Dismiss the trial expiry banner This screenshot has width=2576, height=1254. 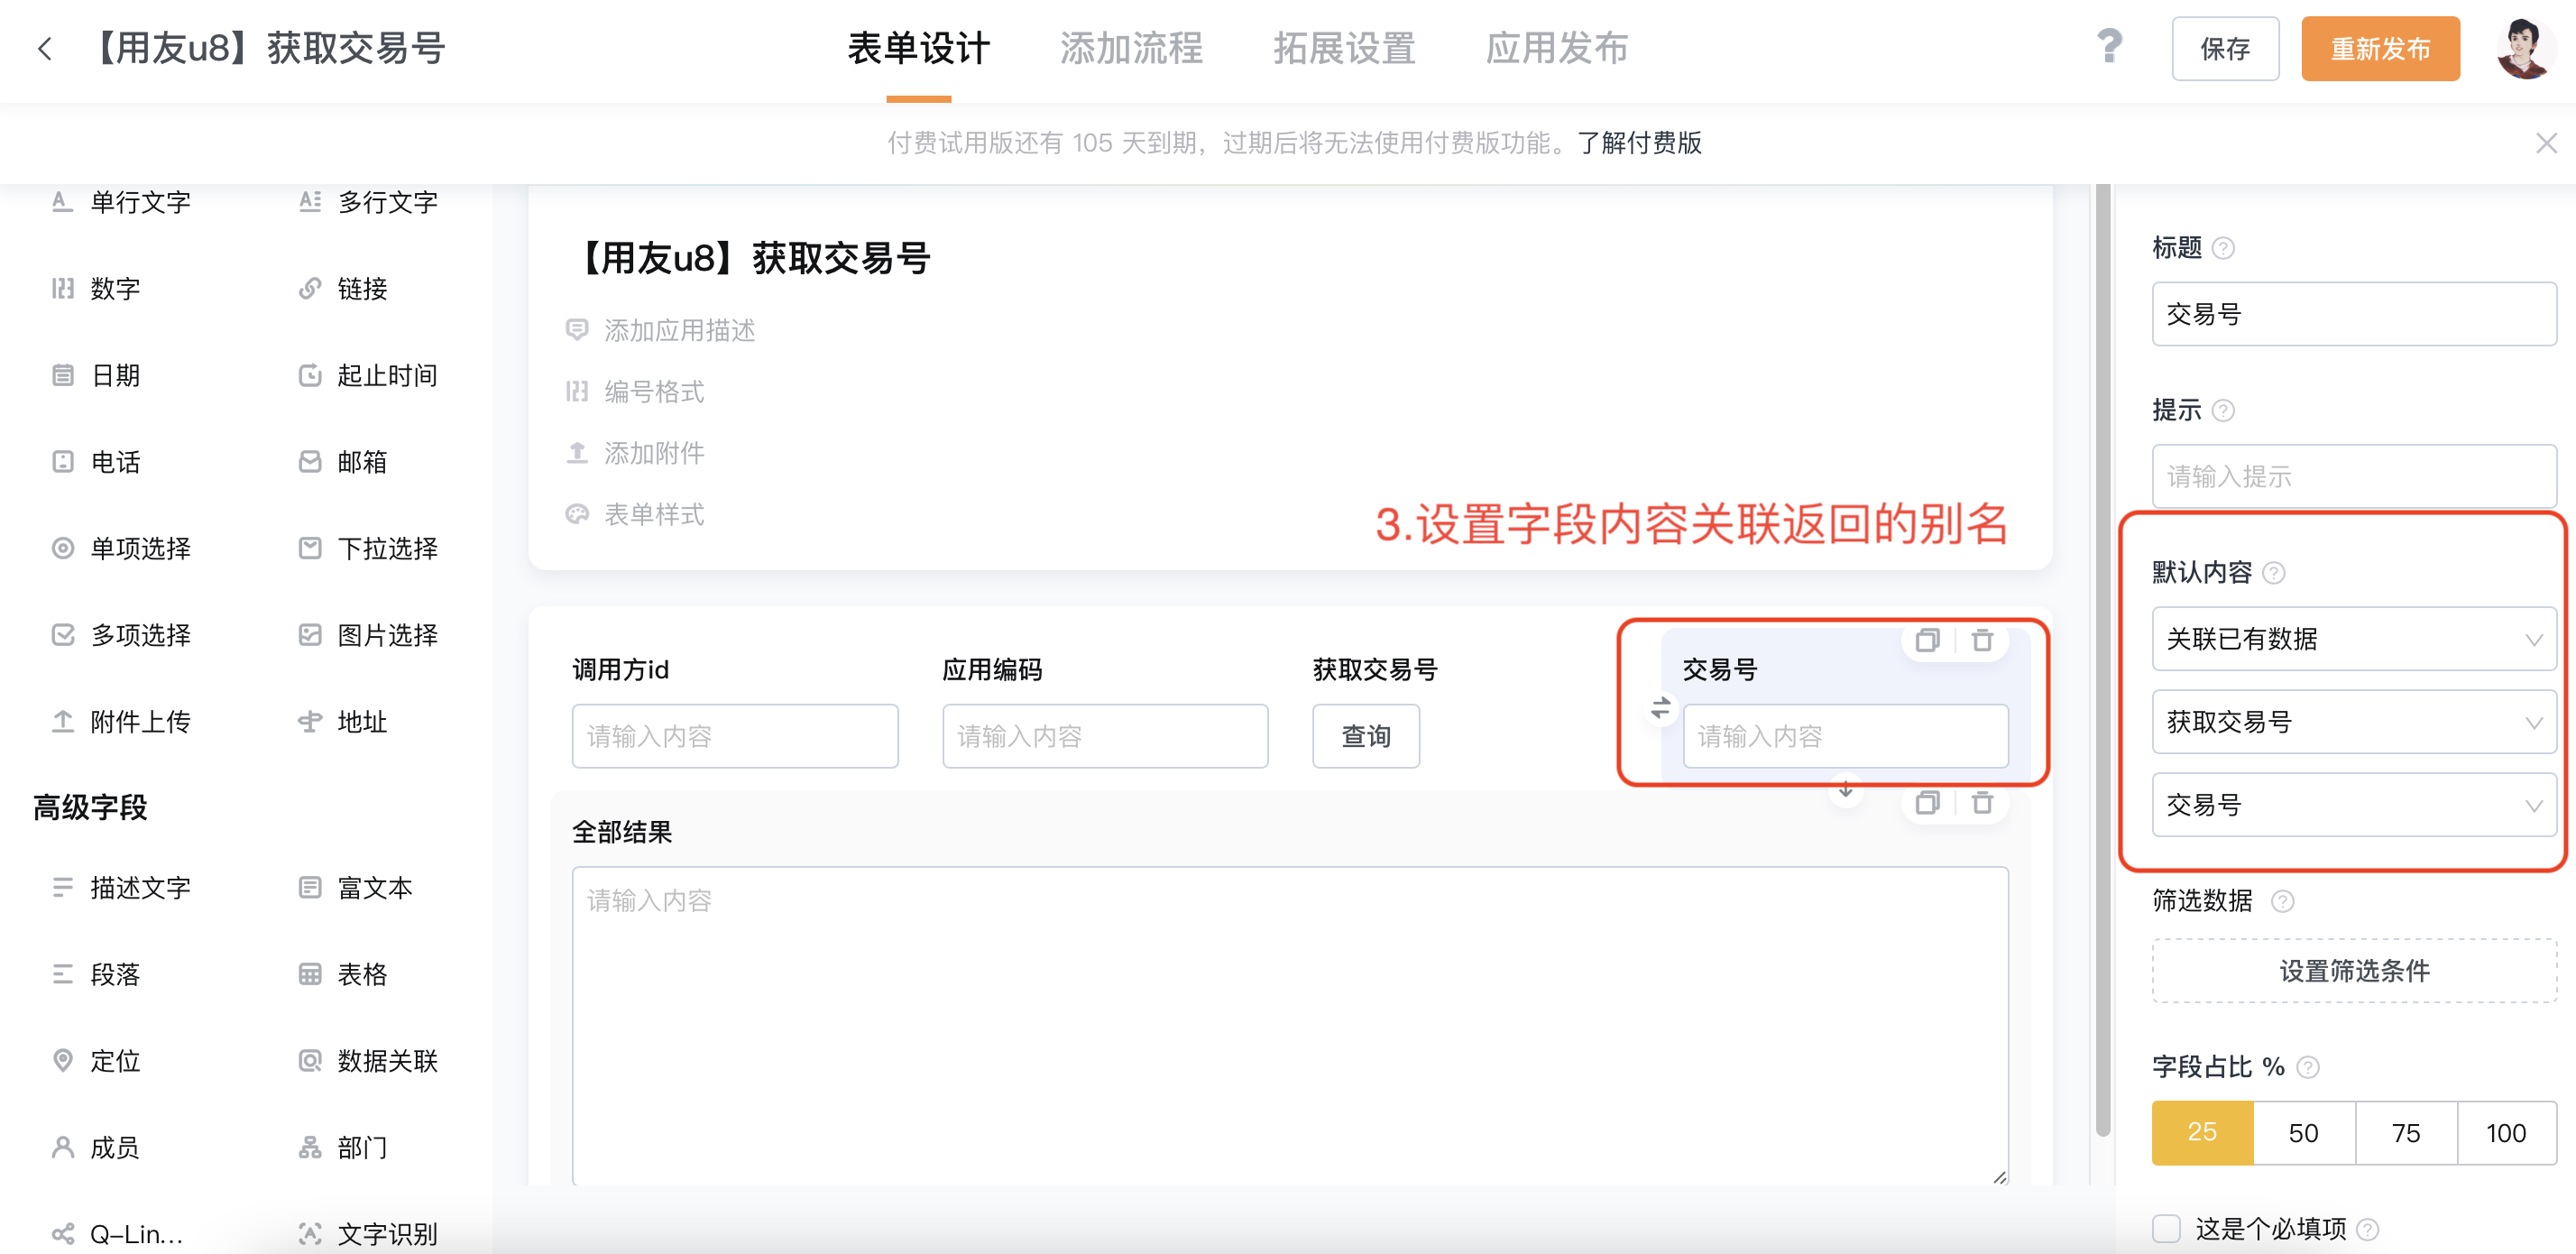pos(2545,143)
